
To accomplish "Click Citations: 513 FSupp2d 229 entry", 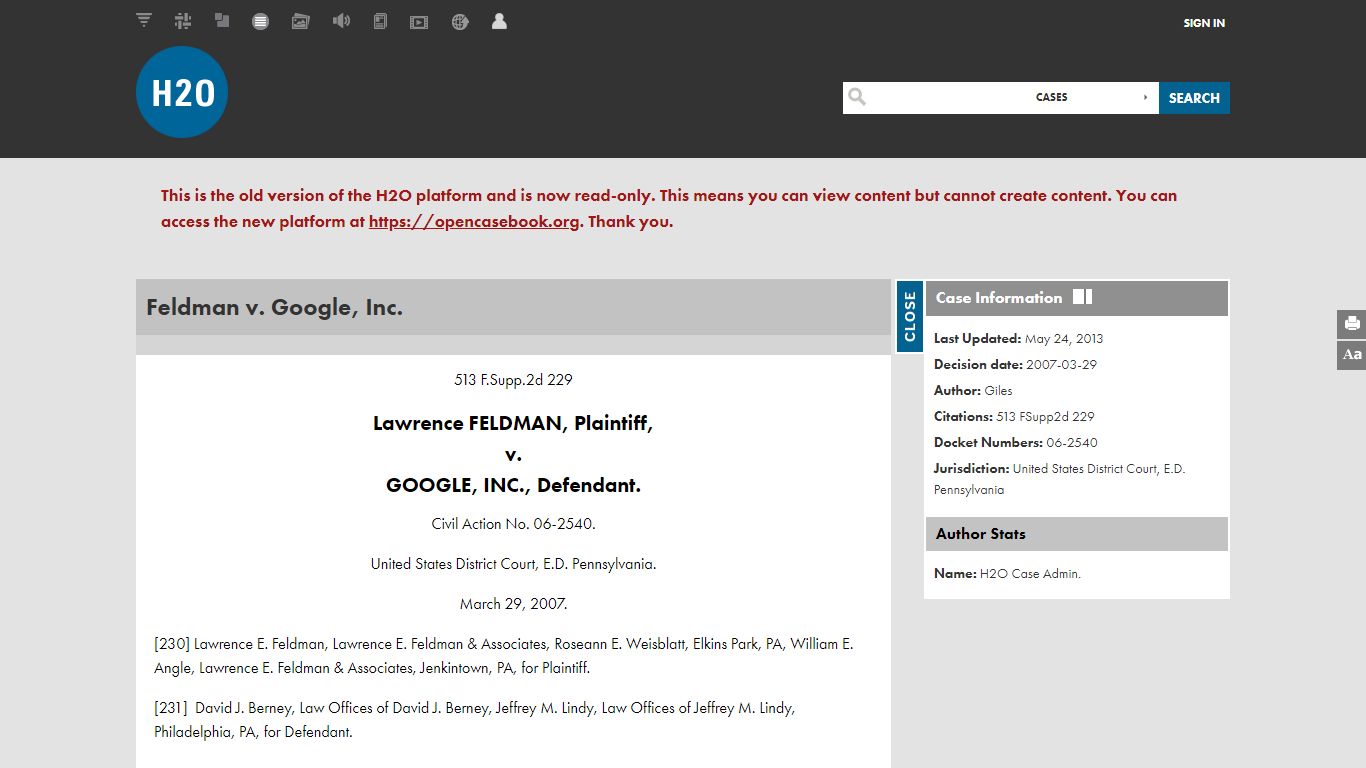I will pos(1014,417).
